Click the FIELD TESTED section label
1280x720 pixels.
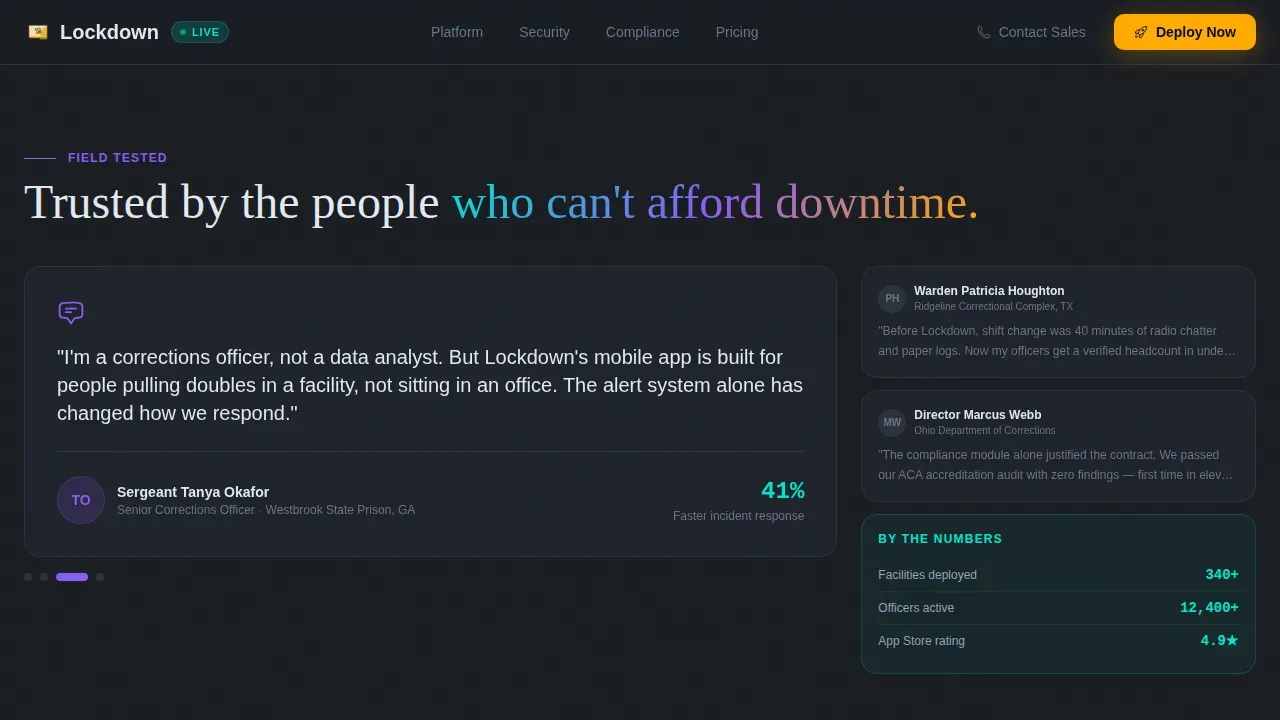point(117,158)
